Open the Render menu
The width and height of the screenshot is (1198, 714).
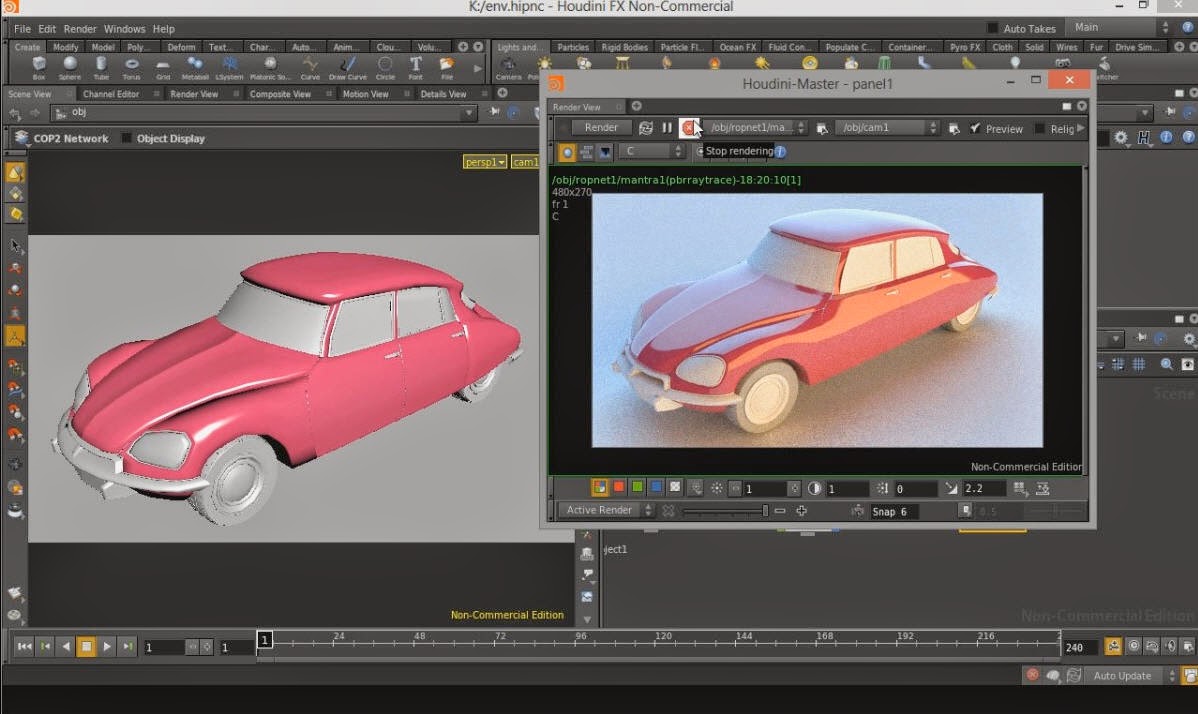tap(80, 28)
